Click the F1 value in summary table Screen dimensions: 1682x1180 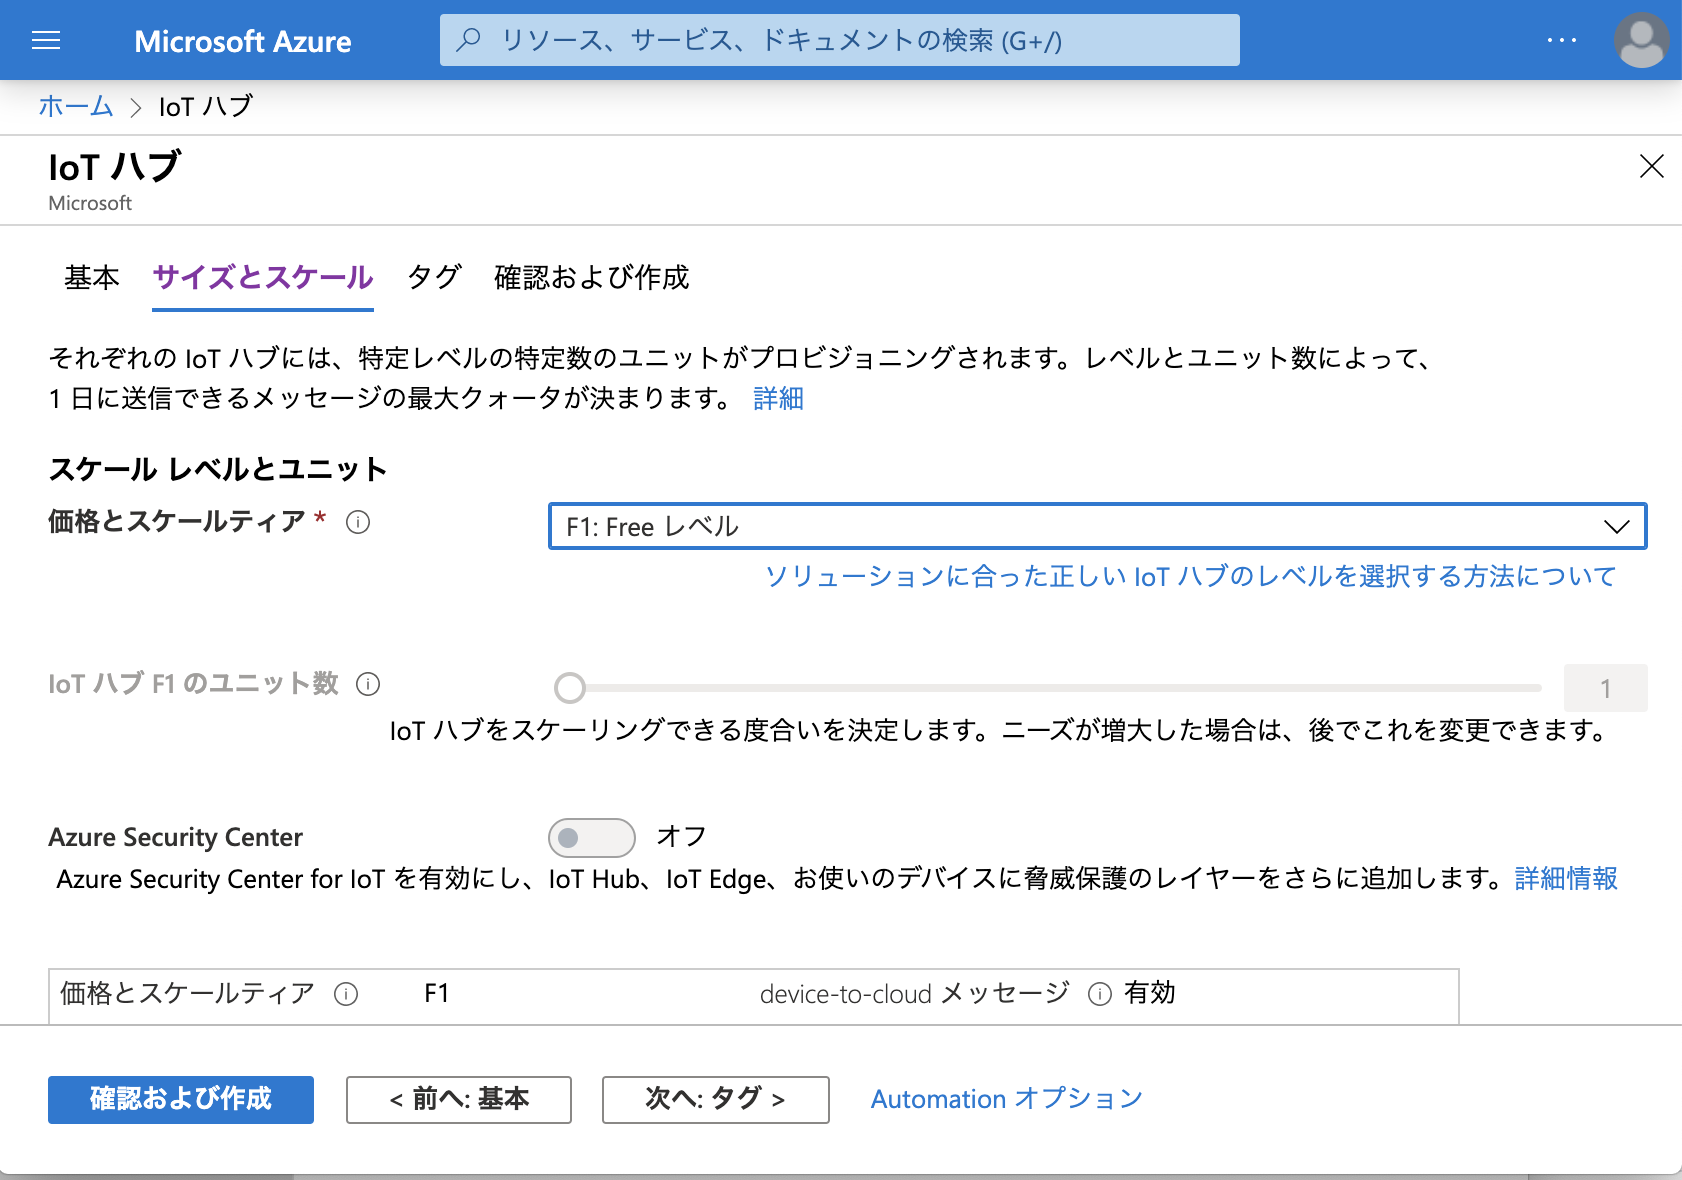[x=437, y=994]
